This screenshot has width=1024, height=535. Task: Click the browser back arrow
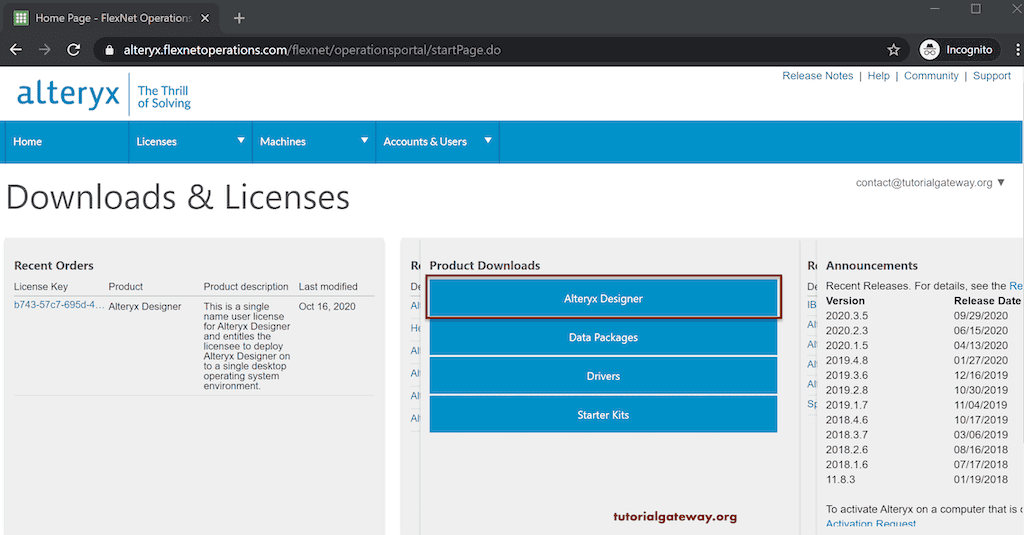[x=16, y=50]
